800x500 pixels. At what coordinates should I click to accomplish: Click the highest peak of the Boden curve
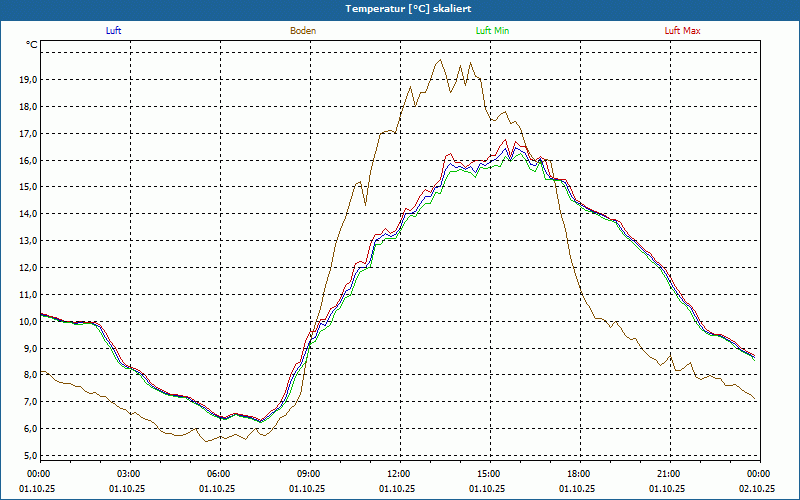439,60
